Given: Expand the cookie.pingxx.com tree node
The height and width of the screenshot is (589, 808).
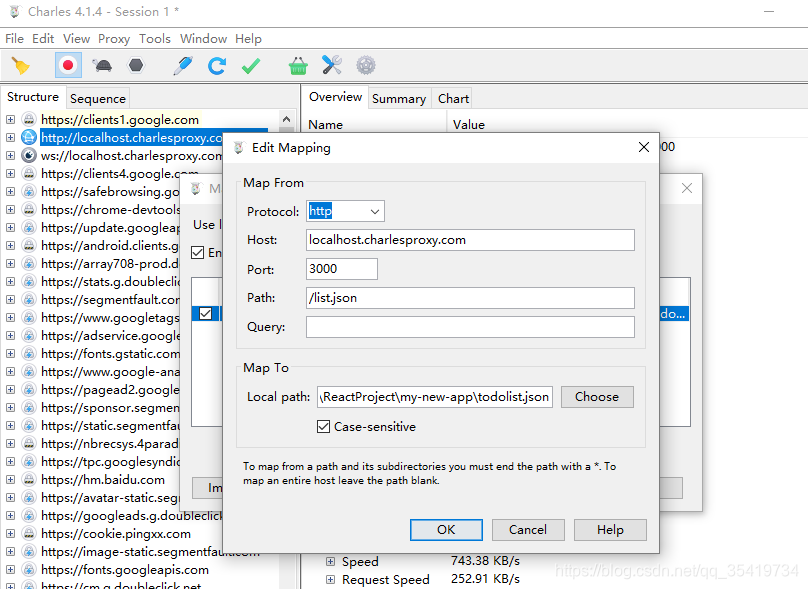Looking at the screenshot, I should pyautogui.click(x=10, y=534).
